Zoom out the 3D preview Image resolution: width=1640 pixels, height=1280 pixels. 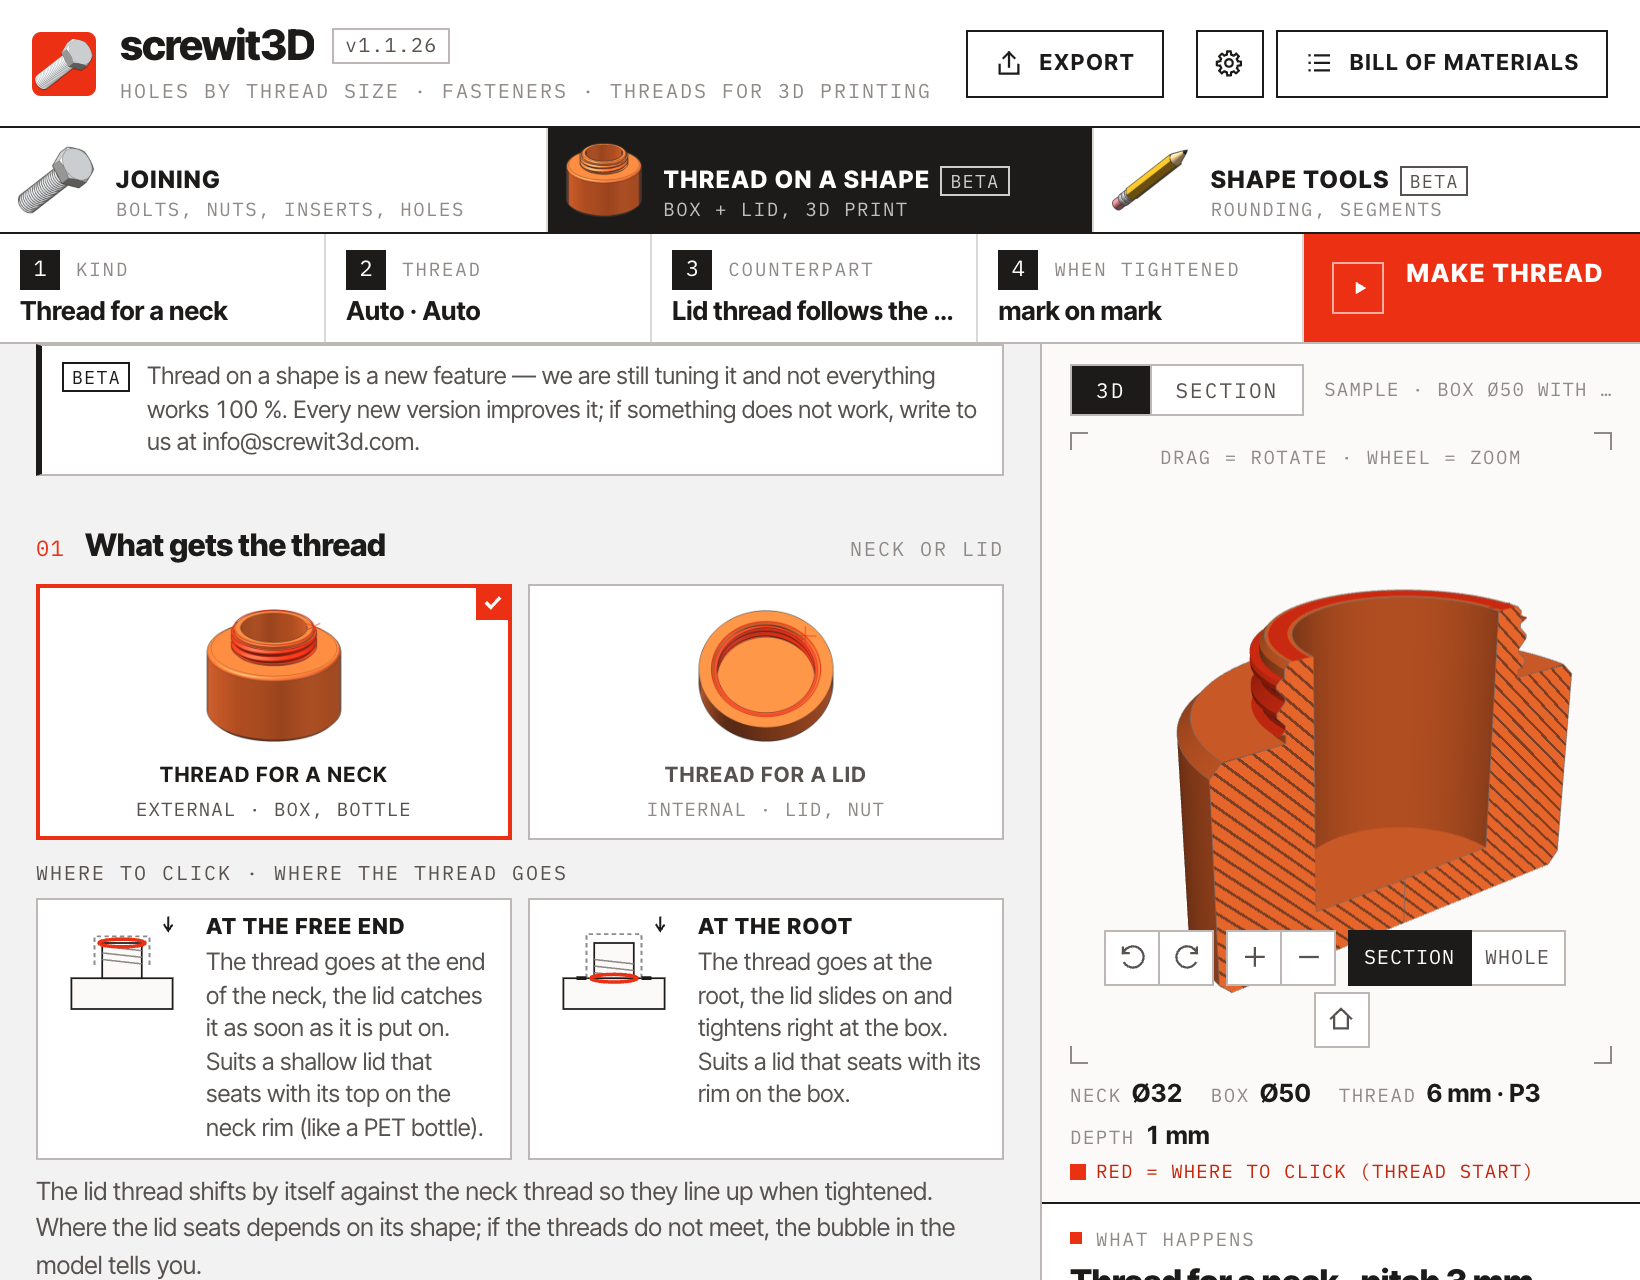pos(1309,958)
